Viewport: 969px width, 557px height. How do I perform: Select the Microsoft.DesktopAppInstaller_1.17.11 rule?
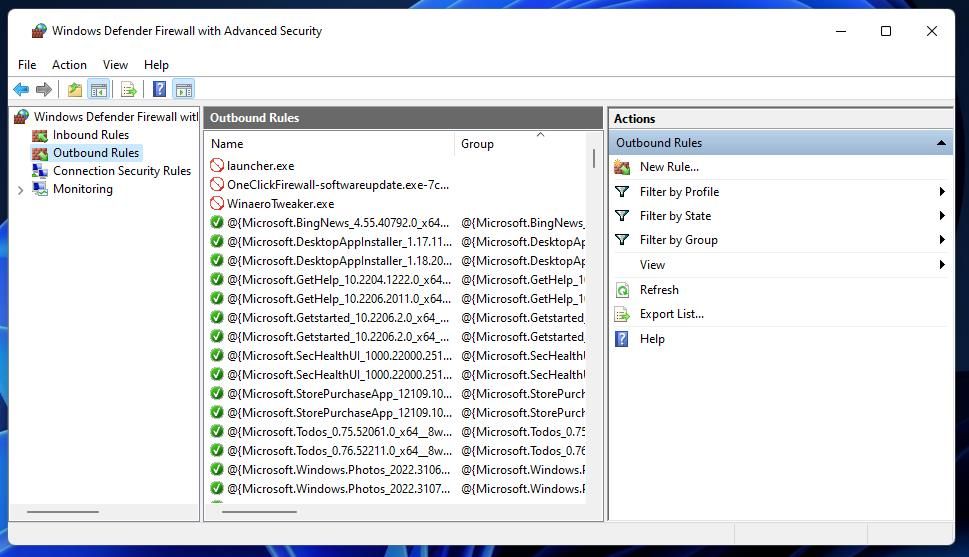(x=339, y=242)
